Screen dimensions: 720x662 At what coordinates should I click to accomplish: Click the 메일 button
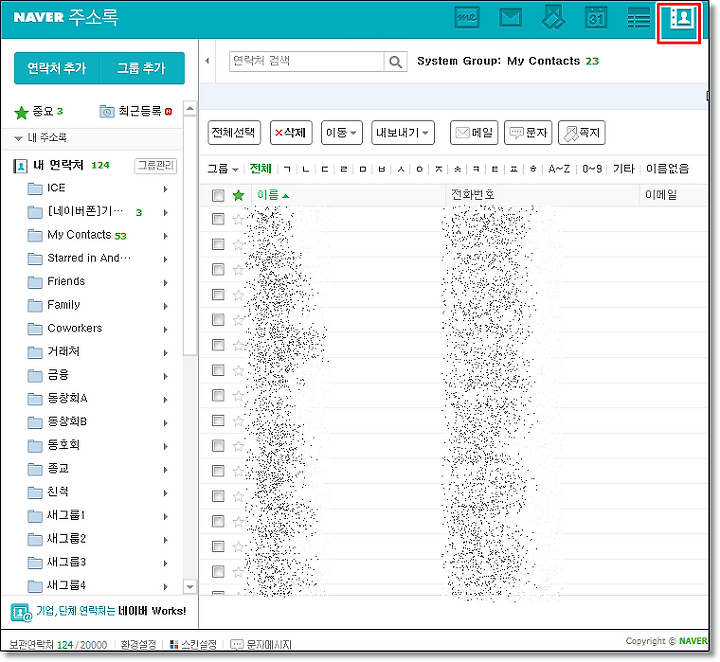point(474,133)
